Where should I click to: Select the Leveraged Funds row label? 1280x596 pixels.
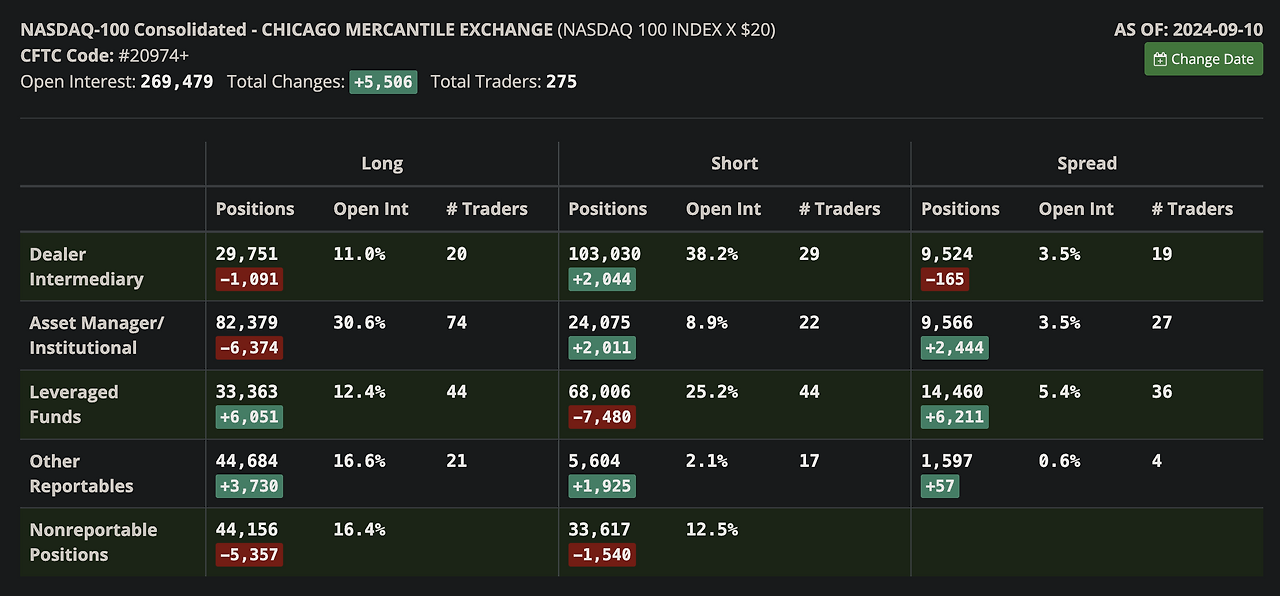74,404
